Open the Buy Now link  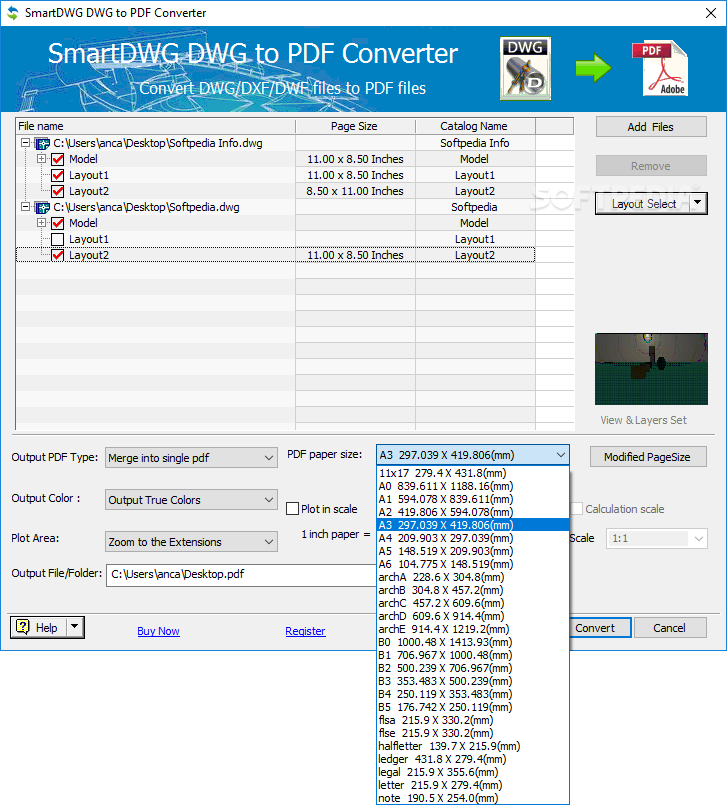coord(158,631)
